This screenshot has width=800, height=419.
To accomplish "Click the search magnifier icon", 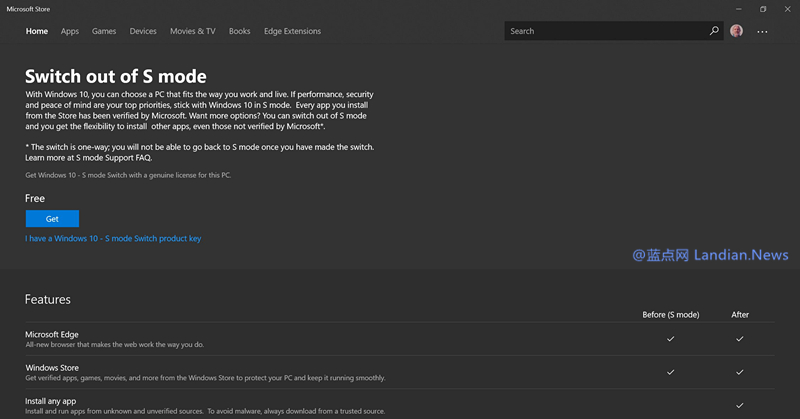I will pos(714,31).
